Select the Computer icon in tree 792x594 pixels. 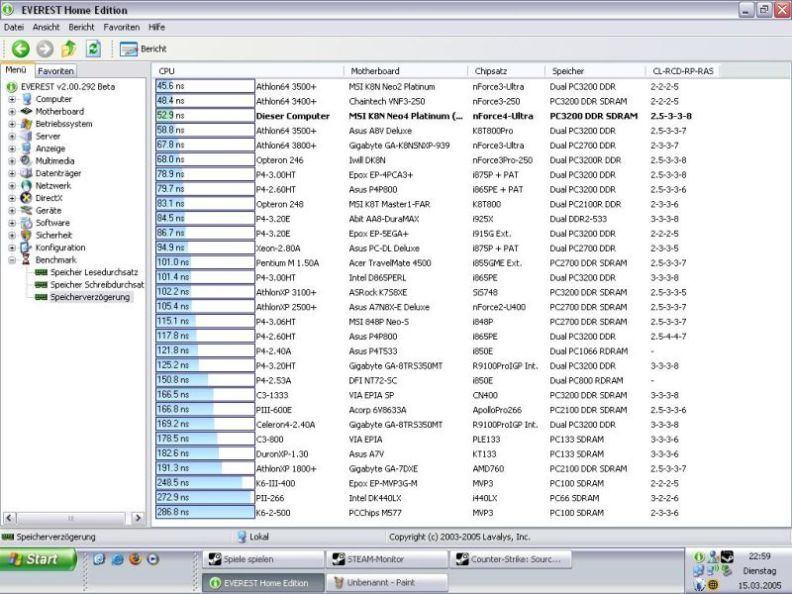click(27, 99)
